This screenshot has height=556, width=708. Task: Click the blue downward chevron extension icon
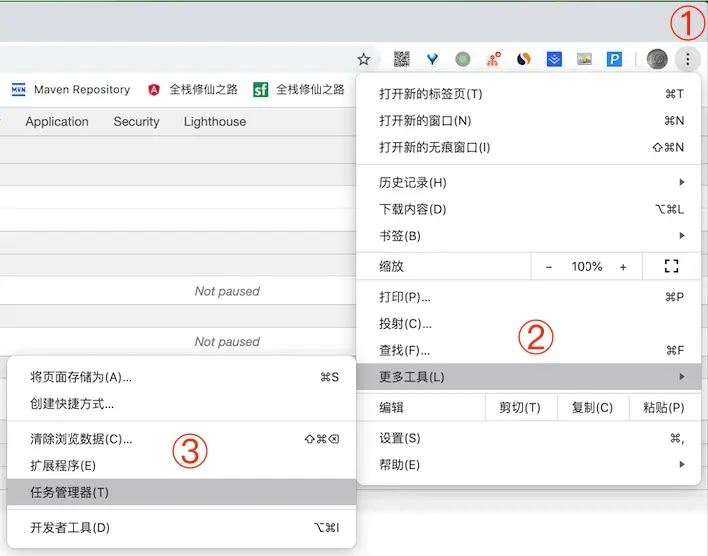tap(554, 59)
